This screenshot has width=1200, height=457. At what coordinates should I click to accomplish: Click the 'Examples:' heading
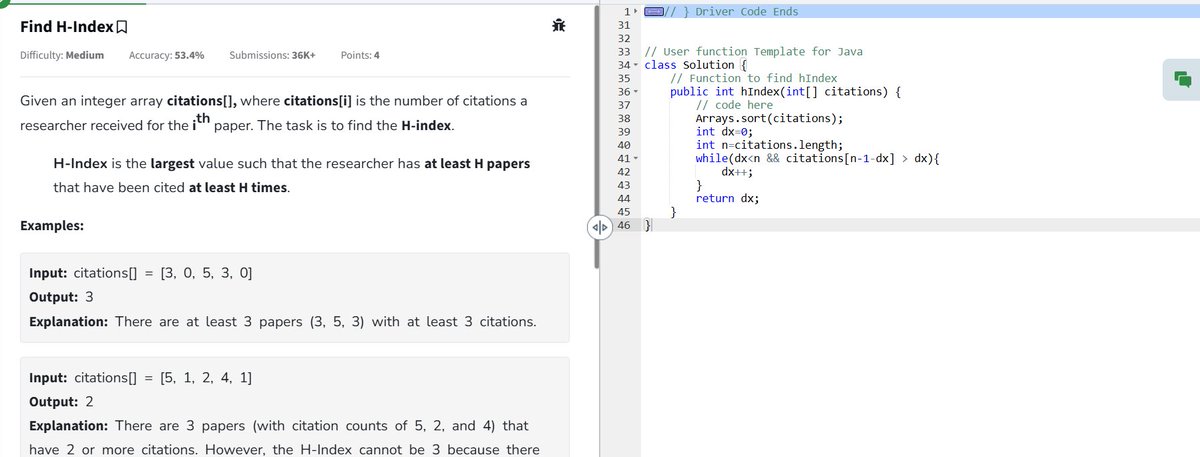(x=52, y=226)
